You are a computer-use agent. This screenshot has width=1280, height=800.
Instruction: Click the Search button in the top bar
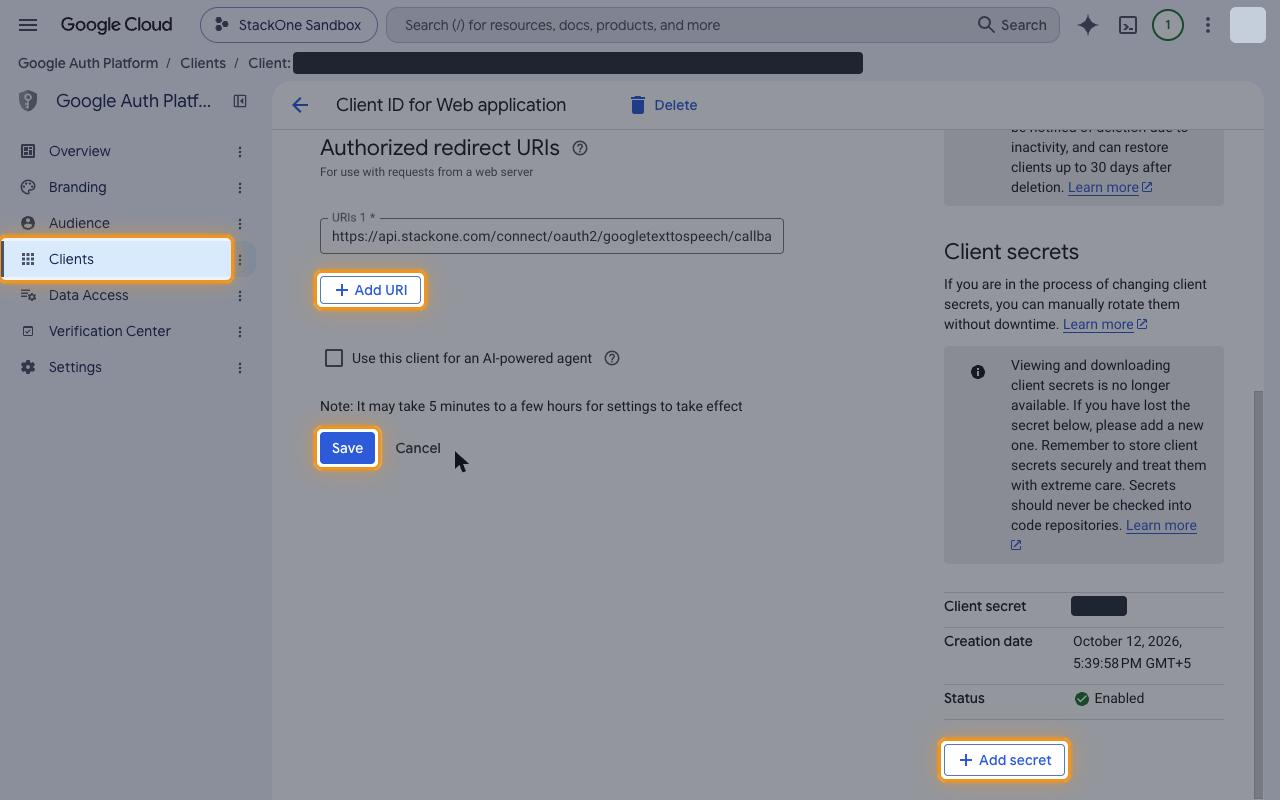coord(1013,25)
